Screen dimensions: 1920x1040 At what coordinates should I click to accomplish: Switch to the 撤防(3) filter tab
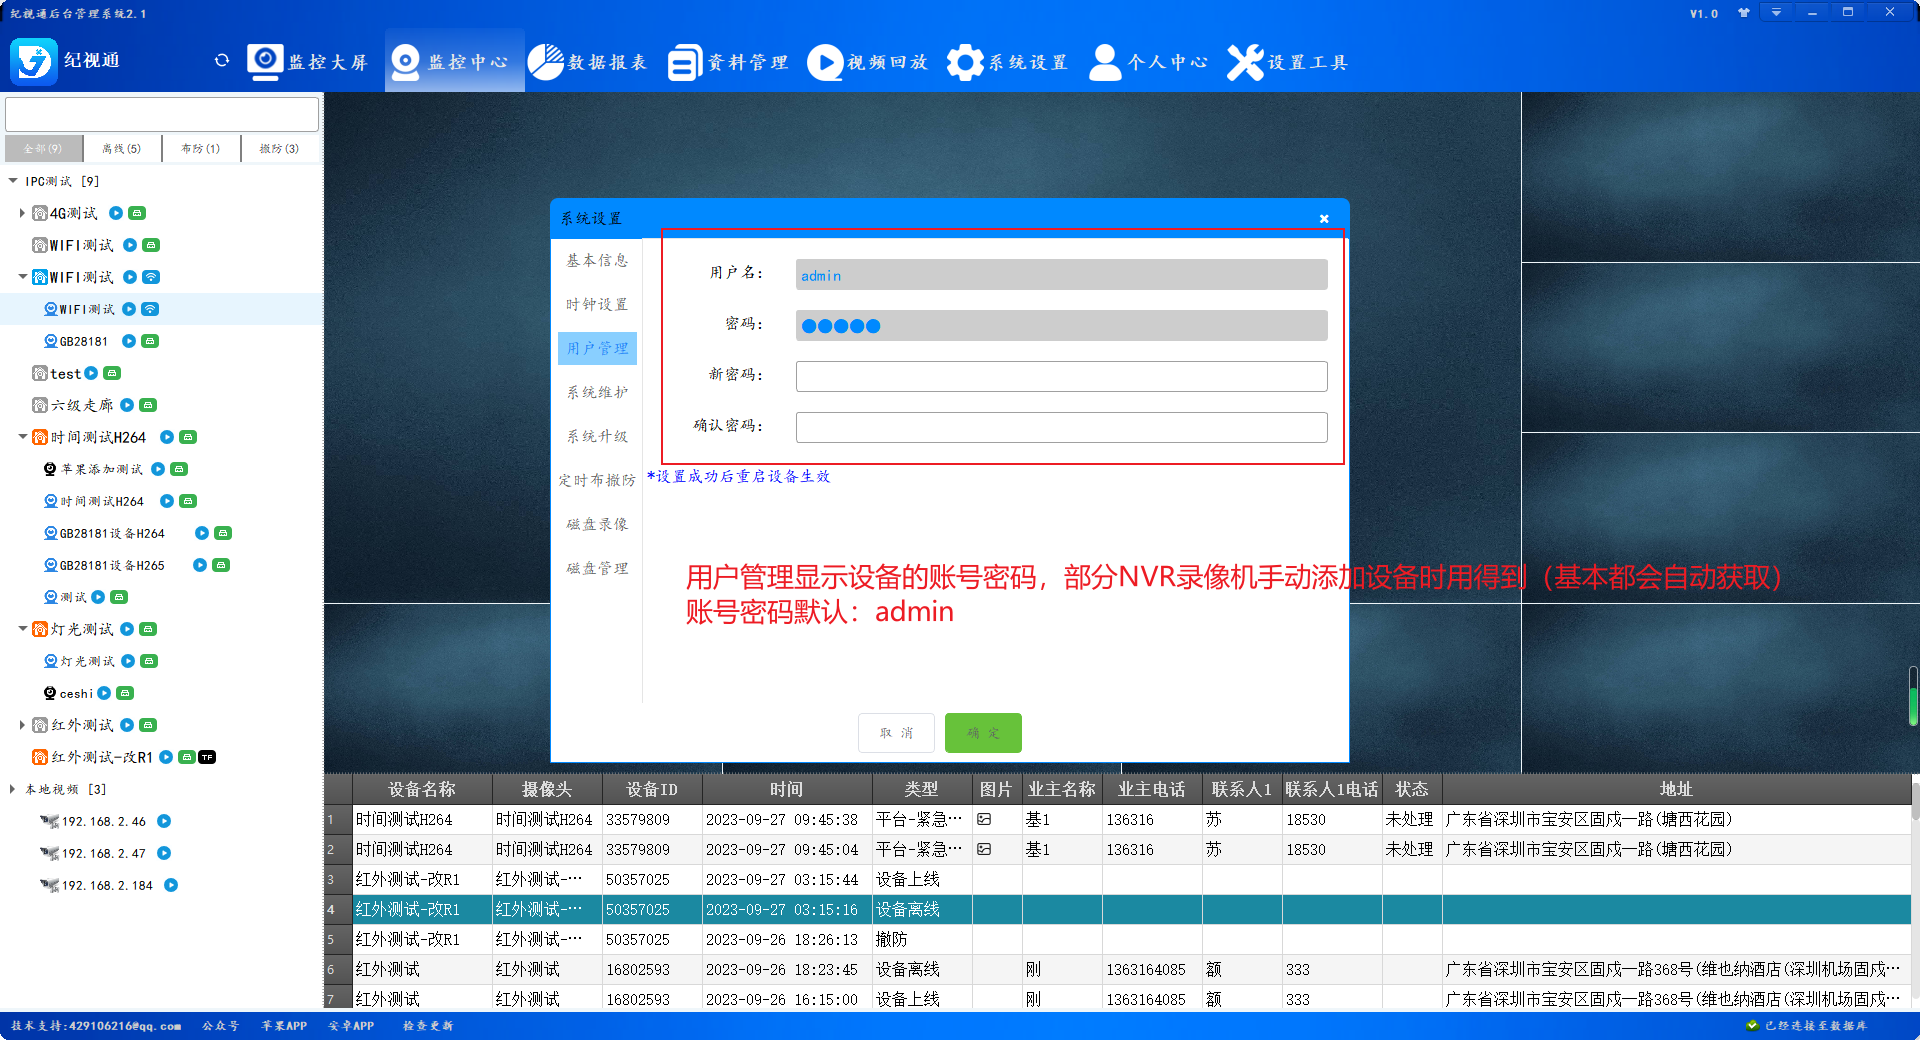pyautogui.click(x=279, y=148)
